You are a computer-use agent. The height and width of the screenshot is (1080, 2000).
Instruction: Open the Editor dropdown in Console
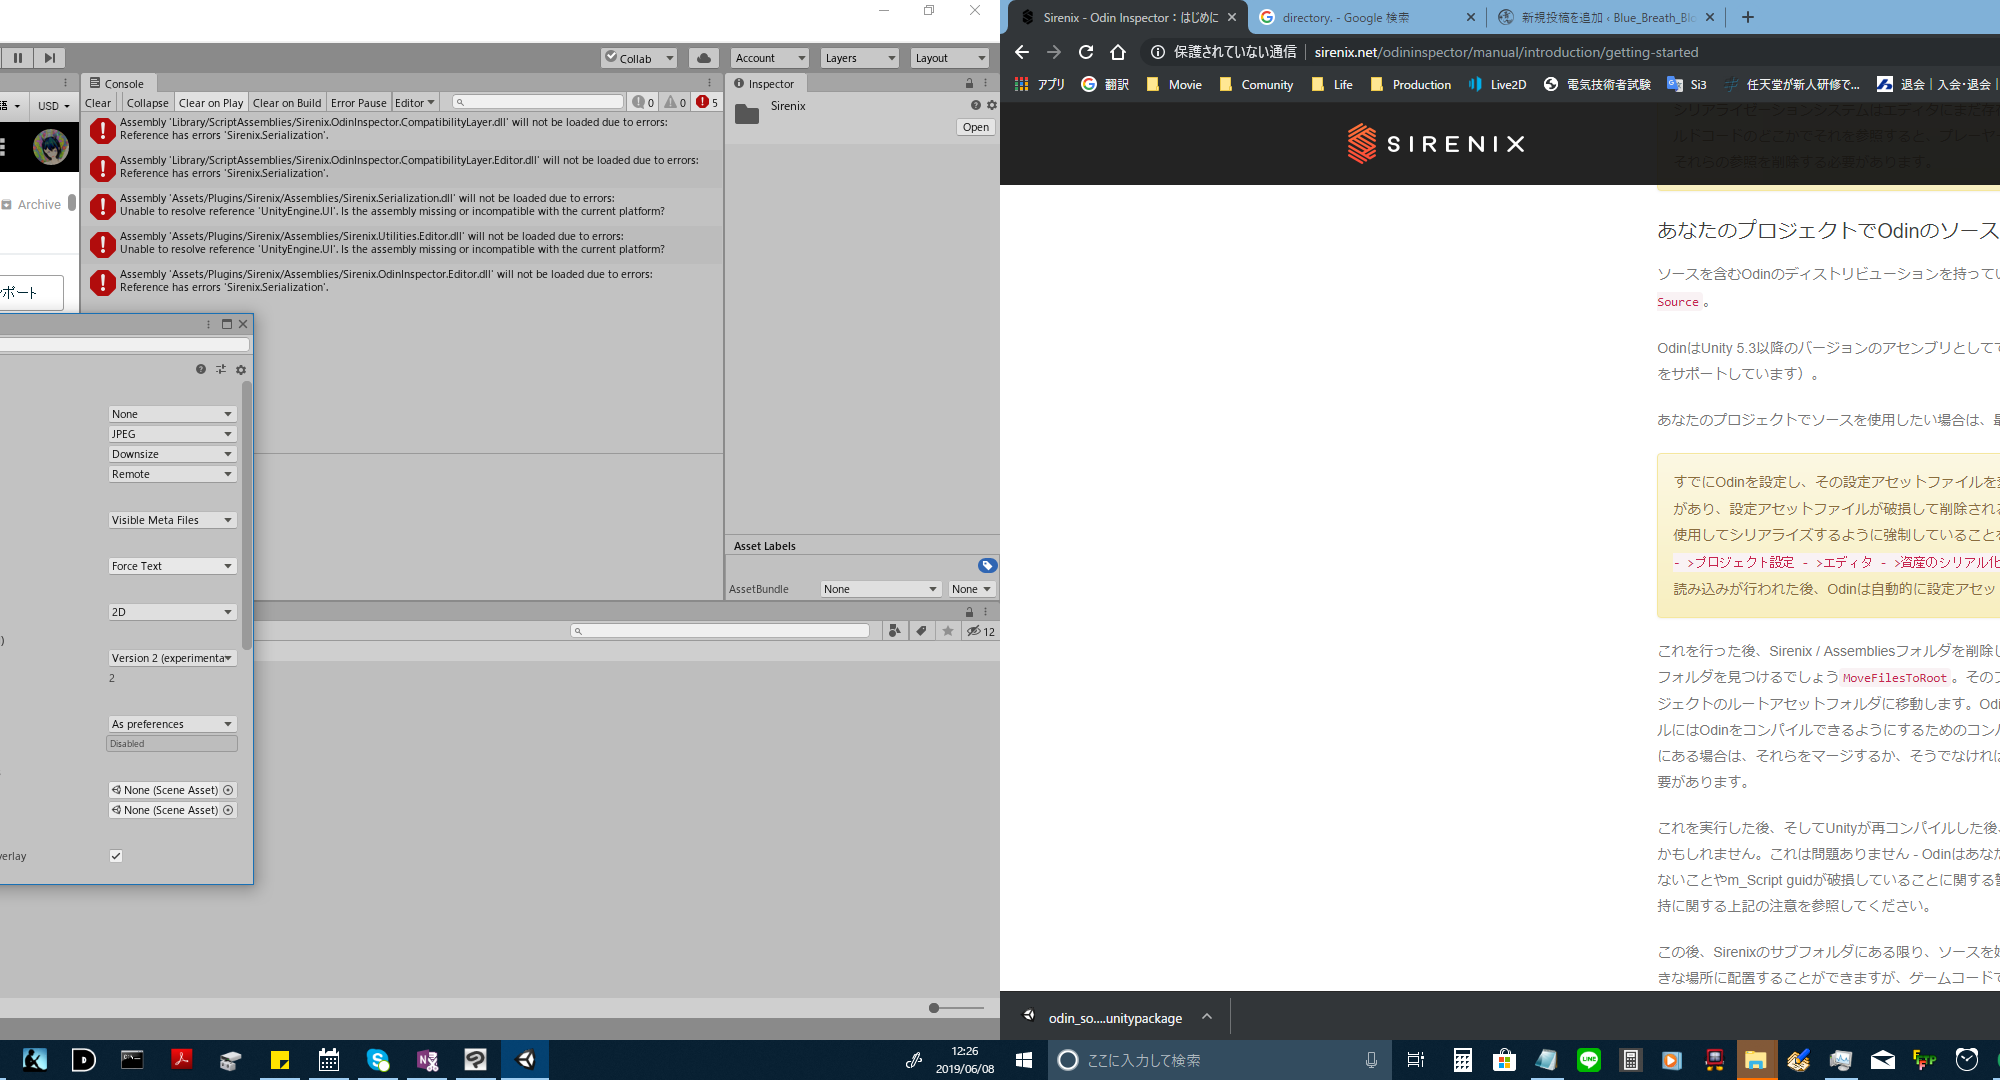pyautogui.click(x=414, y=103)
